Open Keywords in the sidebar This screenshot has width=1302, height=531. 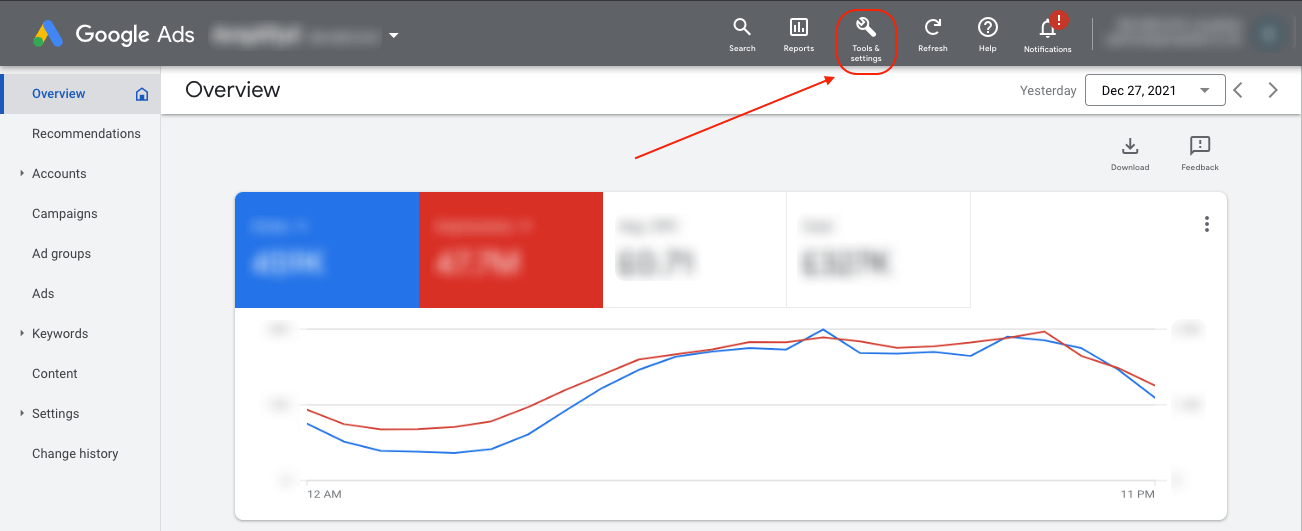pyautogui.click(x=60, y=334)
